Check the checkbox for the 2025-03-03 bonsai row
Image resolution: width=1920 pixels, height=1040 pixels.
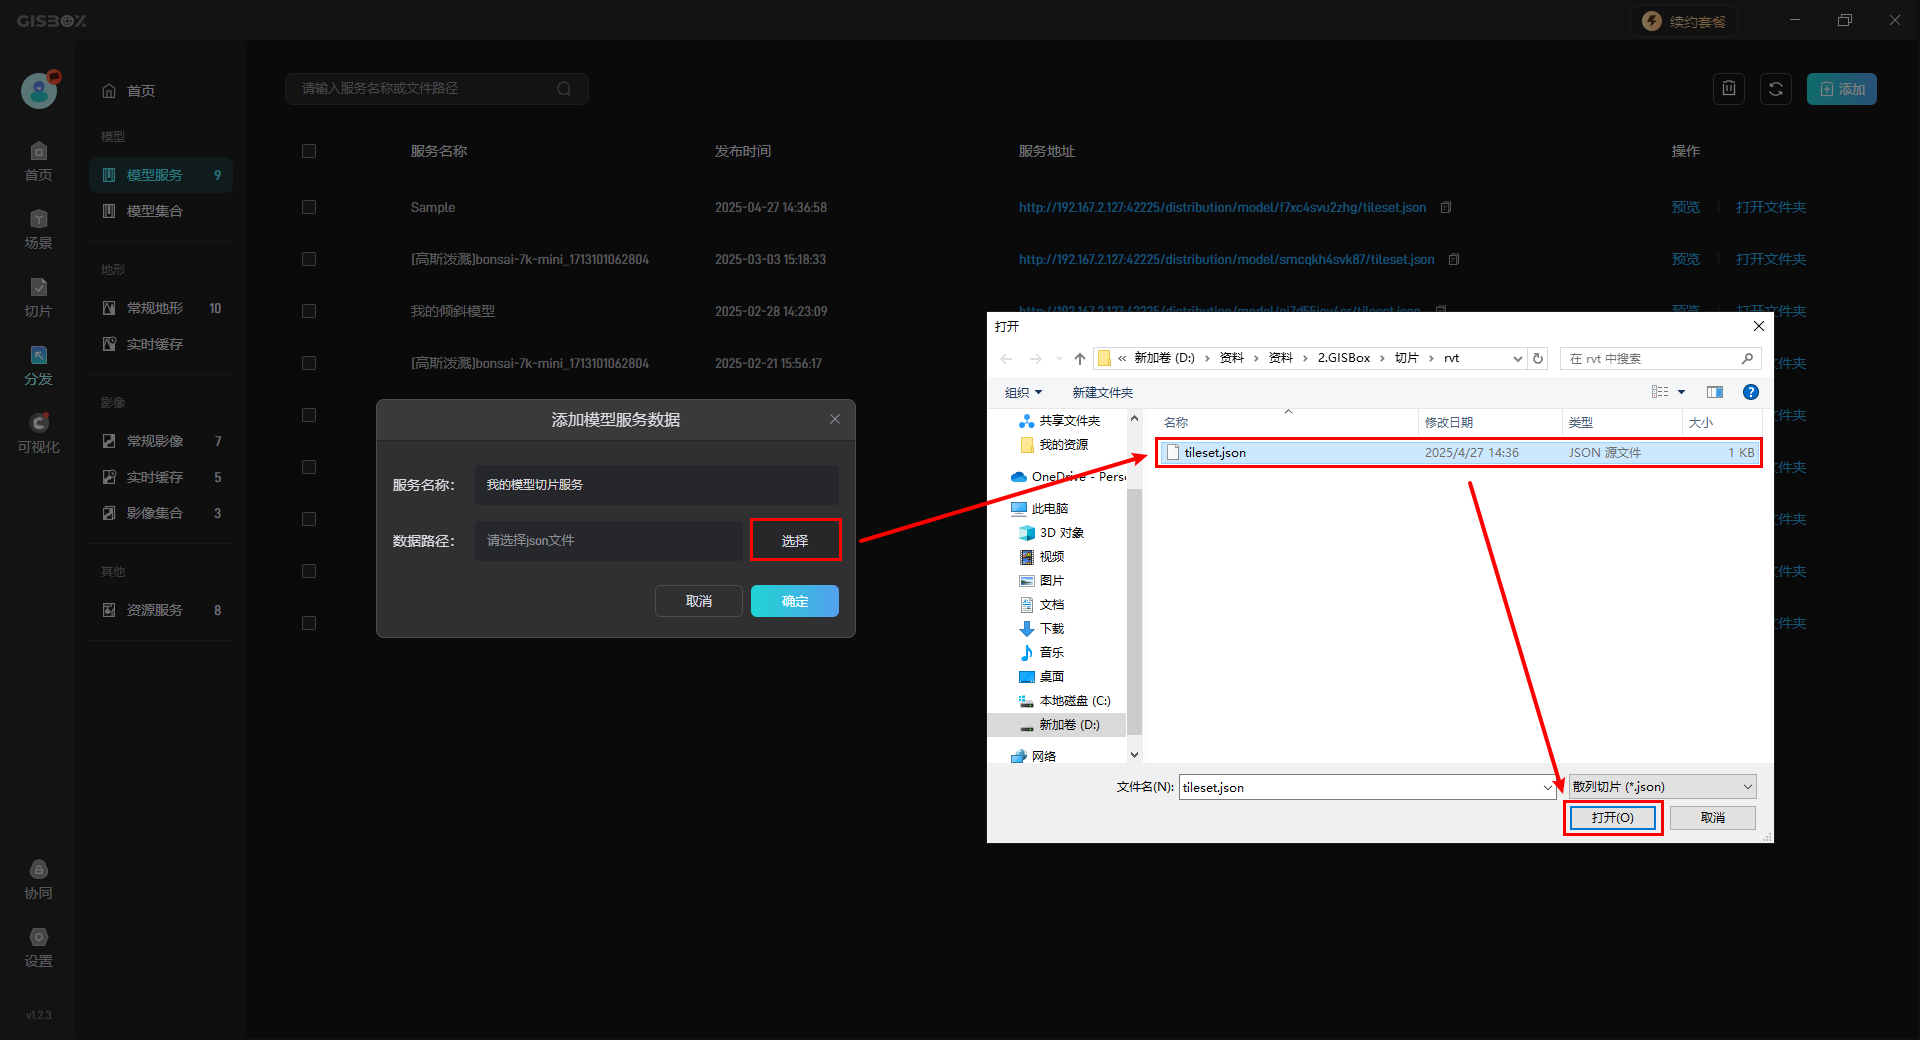[x=309, y=259]
